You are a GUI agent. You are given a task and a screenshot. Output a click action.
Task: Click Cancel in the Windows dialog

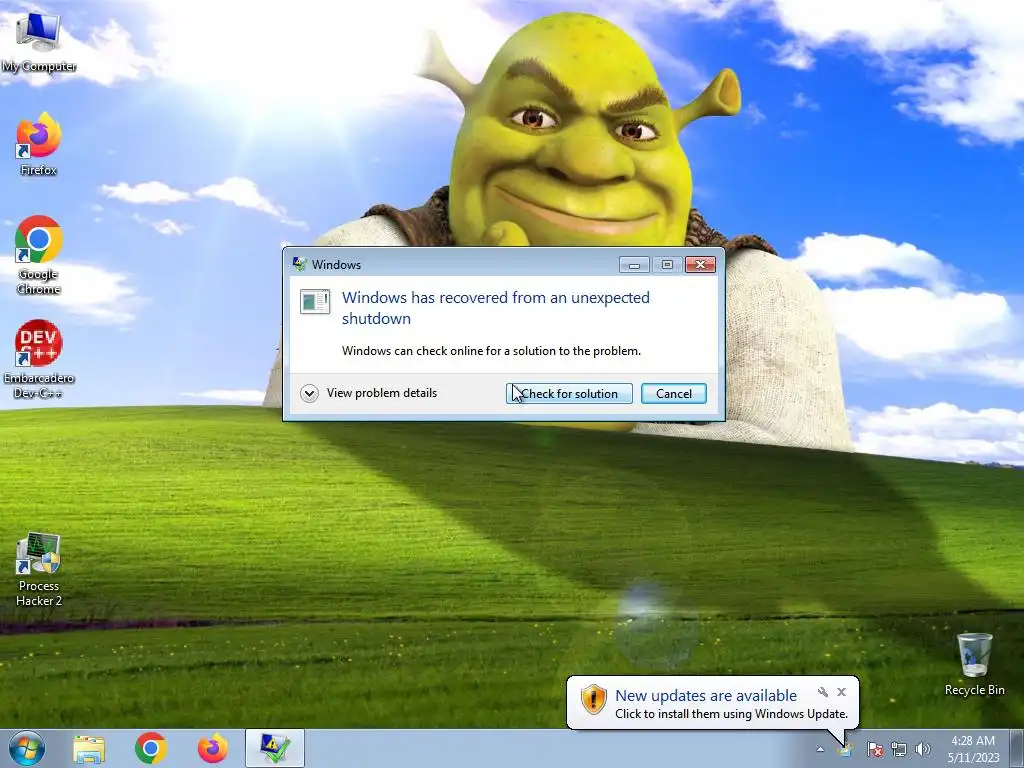[673, 393]
